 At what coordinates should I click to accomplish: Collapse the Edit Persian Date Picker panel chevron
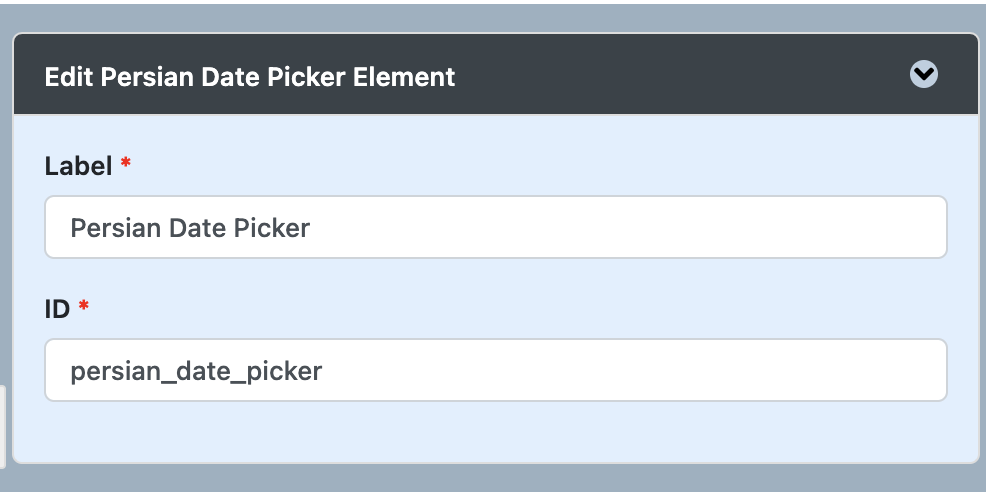coord(924,75)
